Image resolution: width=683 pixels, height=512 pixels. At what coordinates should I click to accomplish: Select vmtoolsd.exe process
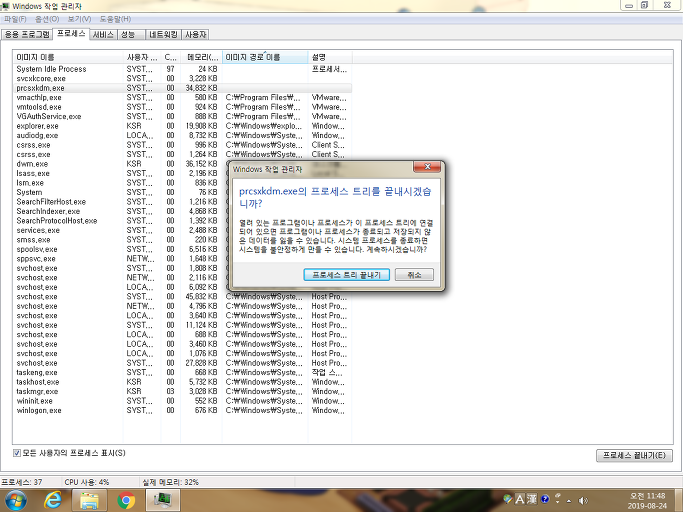coord(183,107)
